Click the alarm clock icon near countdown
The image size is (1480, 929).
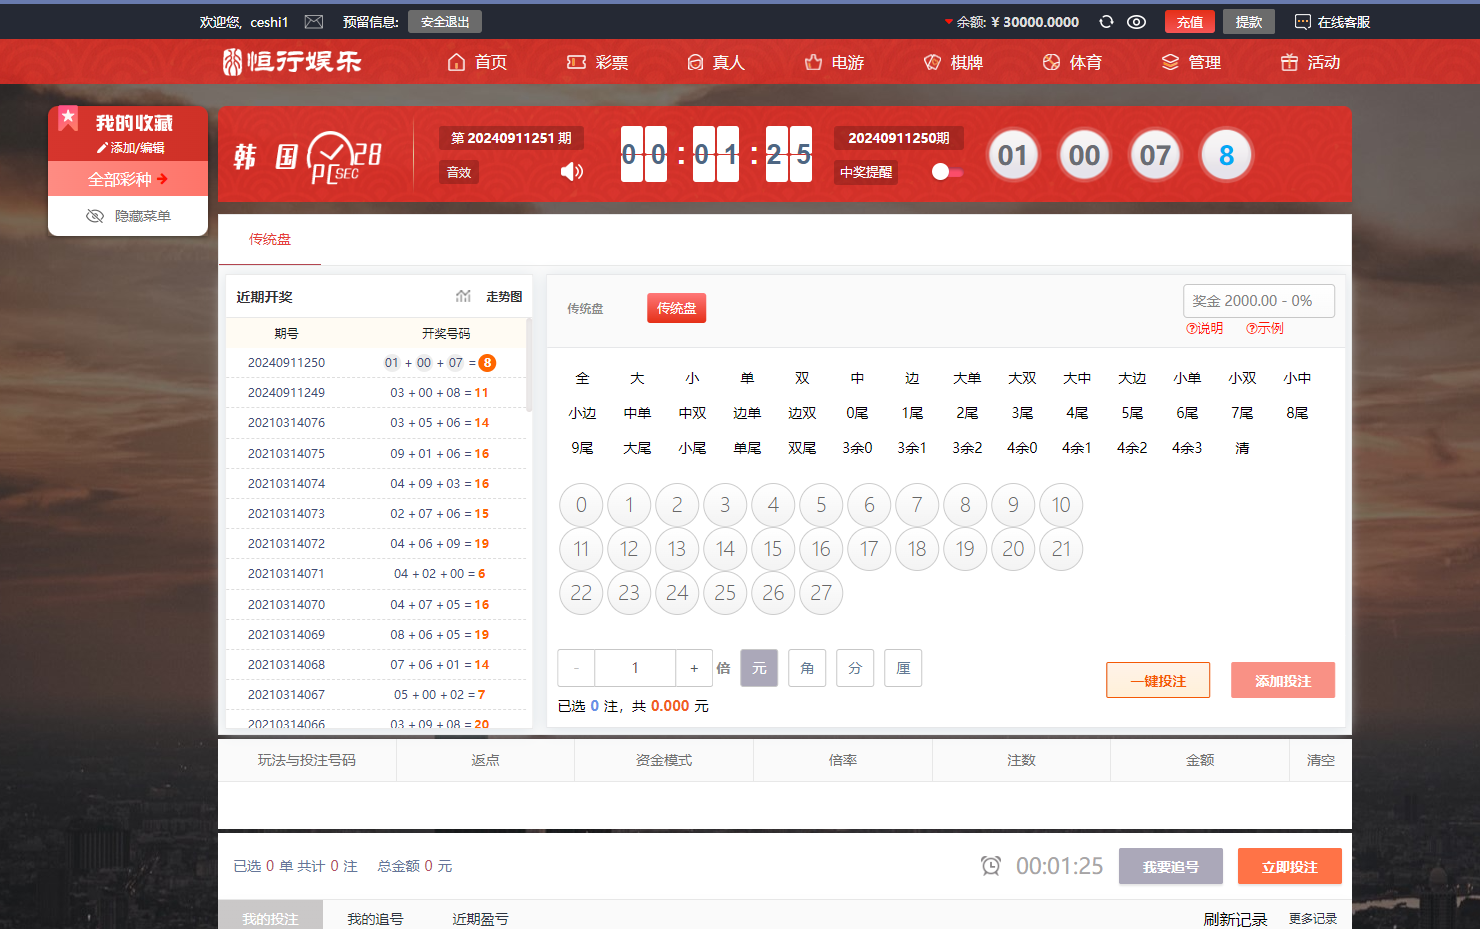990,866
